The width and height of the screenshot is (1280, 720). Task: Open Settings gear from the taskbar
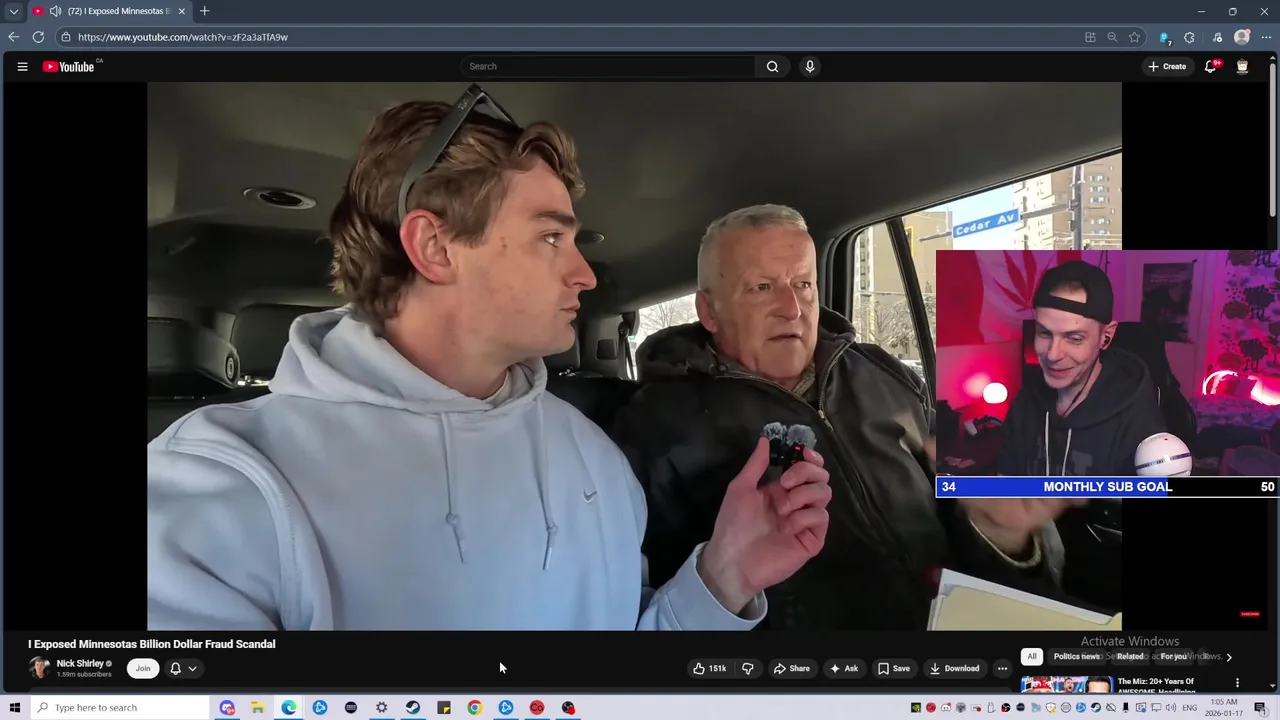tap(382, 708)
